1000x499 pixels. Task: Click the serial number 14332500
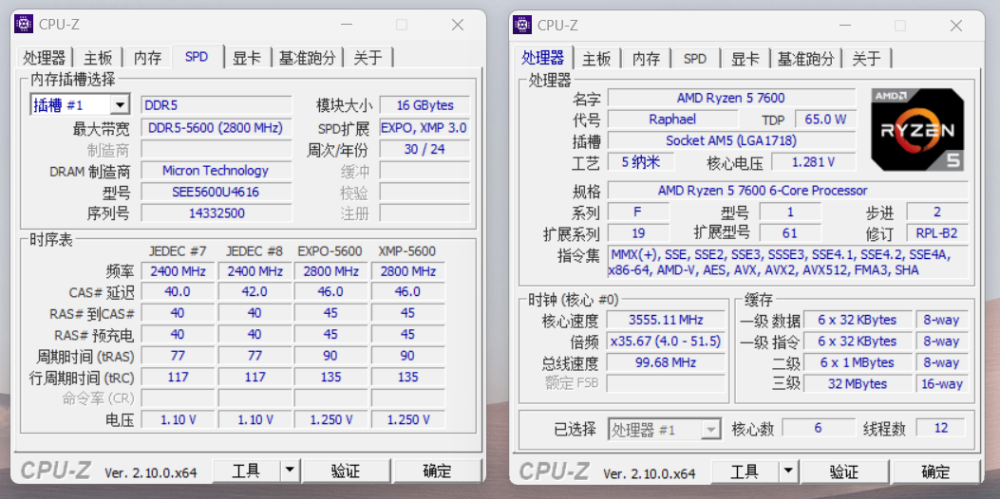coord(216,212)
